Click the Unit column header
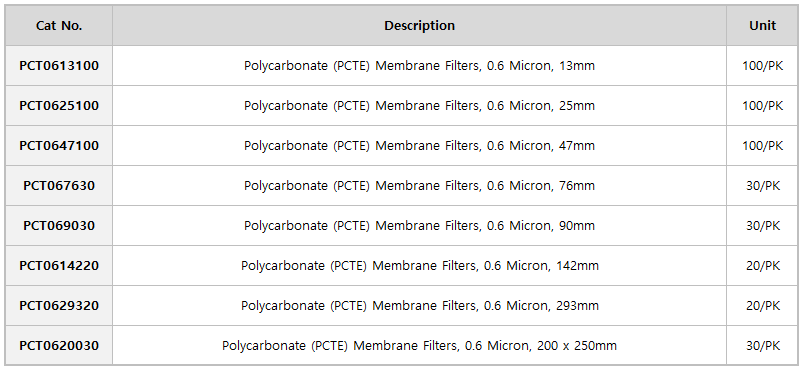The image size is (802, 369). click(x=763, y=26)
